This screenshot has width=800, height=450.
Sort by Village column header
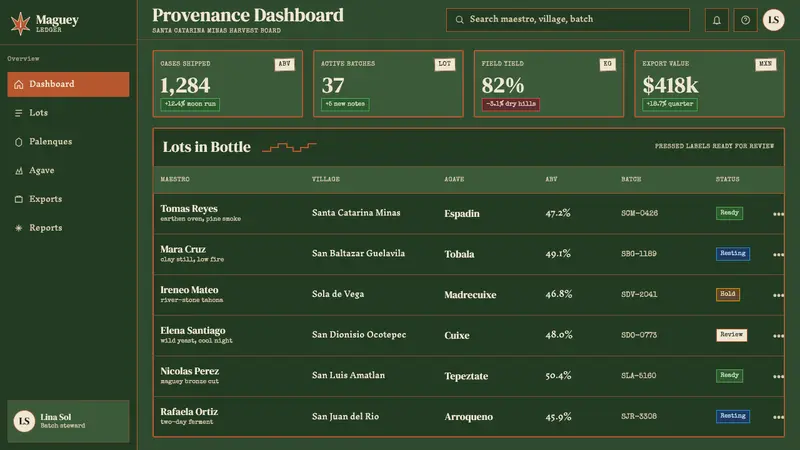[x=326, y=180]
